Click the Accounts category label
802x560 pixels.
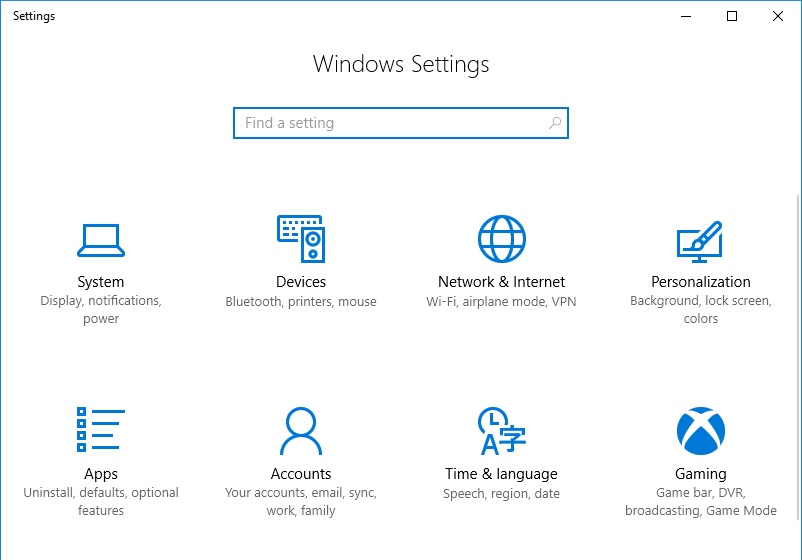301,474
